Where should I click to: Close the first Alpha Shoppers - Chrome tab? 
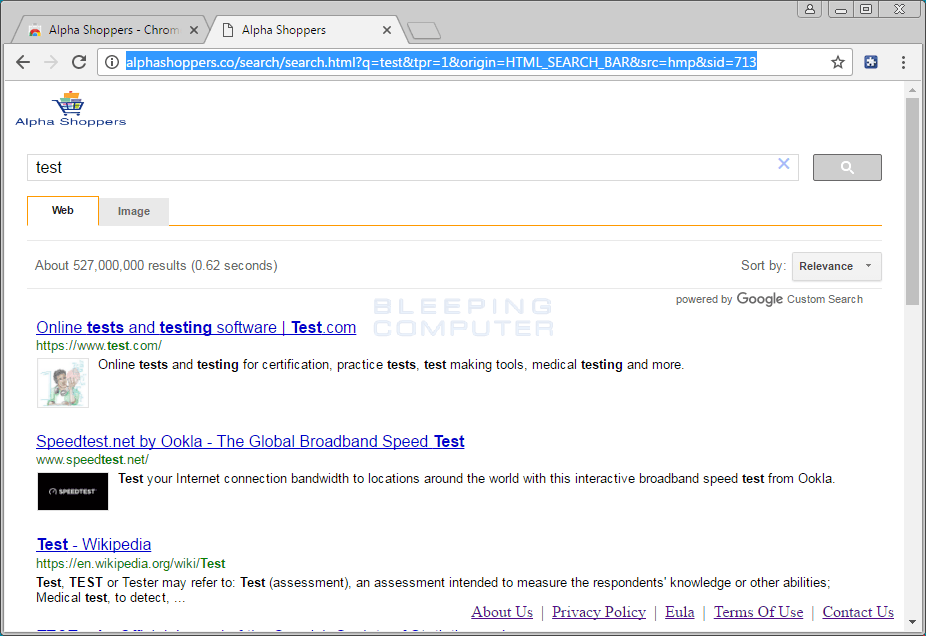point(194,30)
